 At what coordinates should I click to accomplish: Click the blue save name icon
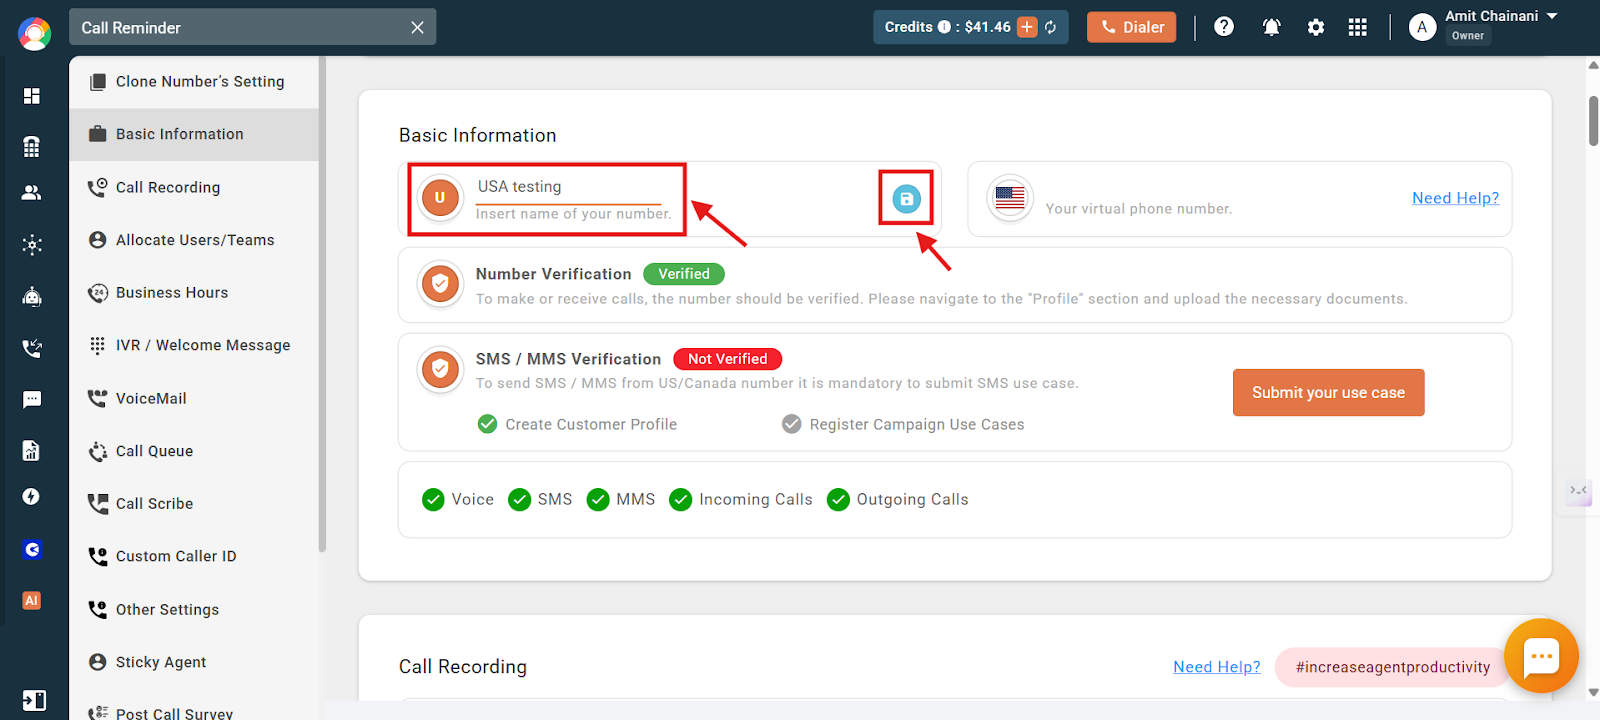(x=906, y=199)
